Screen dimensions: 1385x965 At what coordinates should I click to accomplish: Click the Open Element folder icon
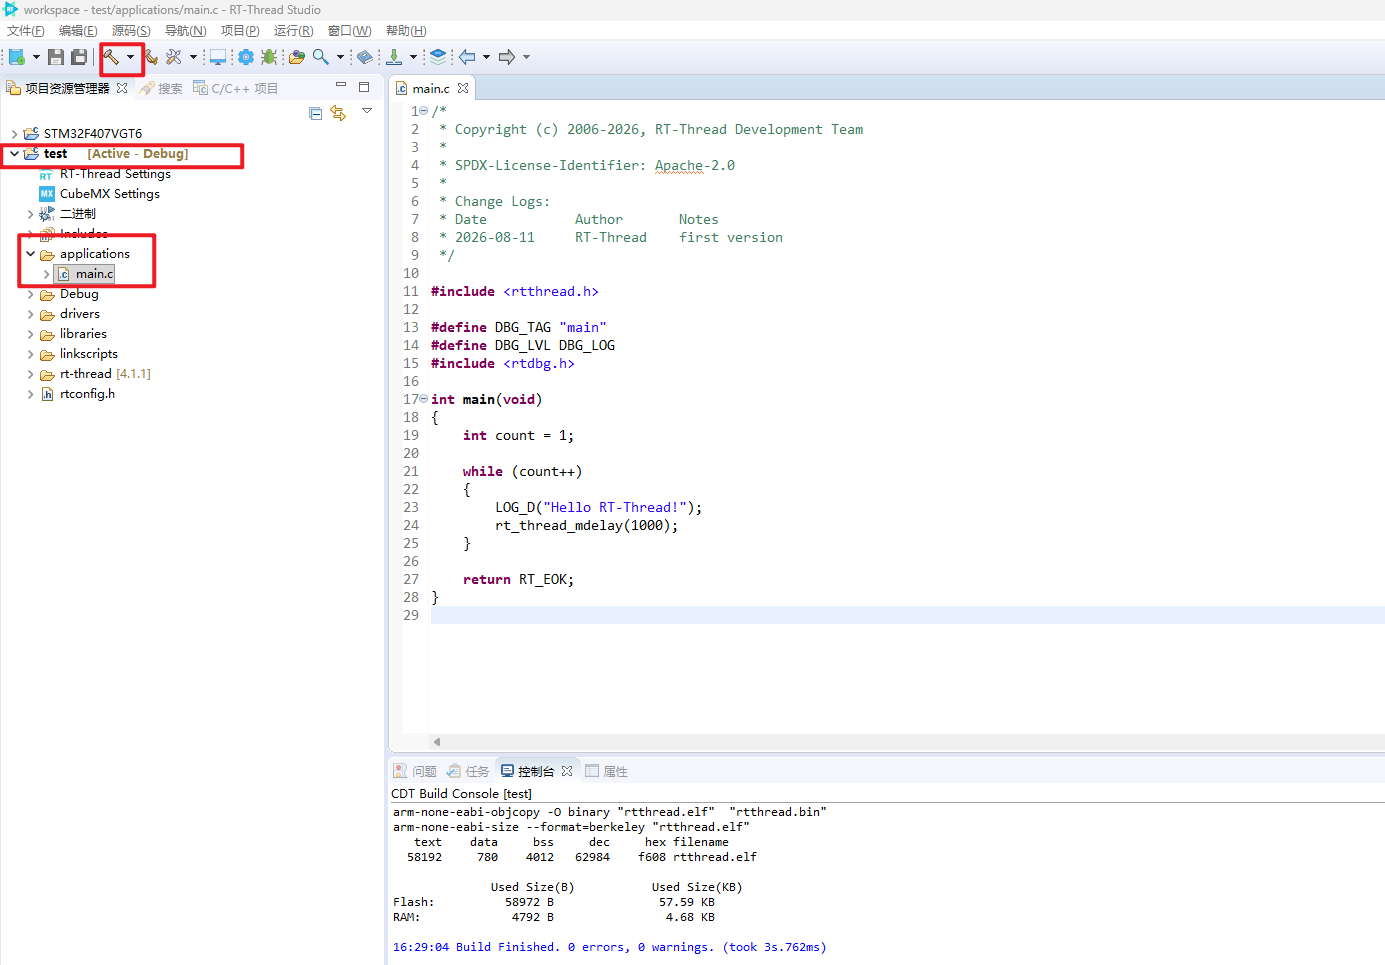[x=297, y=57]
